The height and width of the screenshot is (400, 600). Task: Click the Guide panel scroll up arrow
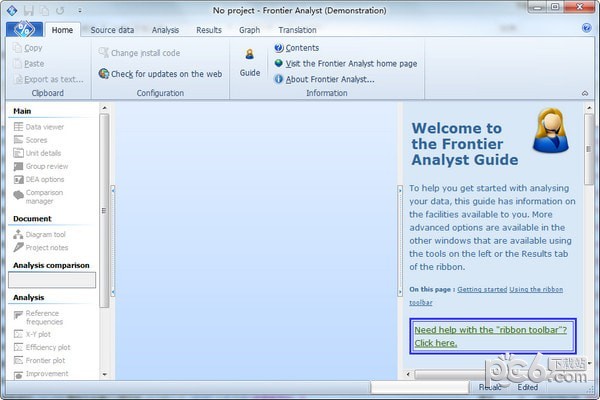(589, 108)
